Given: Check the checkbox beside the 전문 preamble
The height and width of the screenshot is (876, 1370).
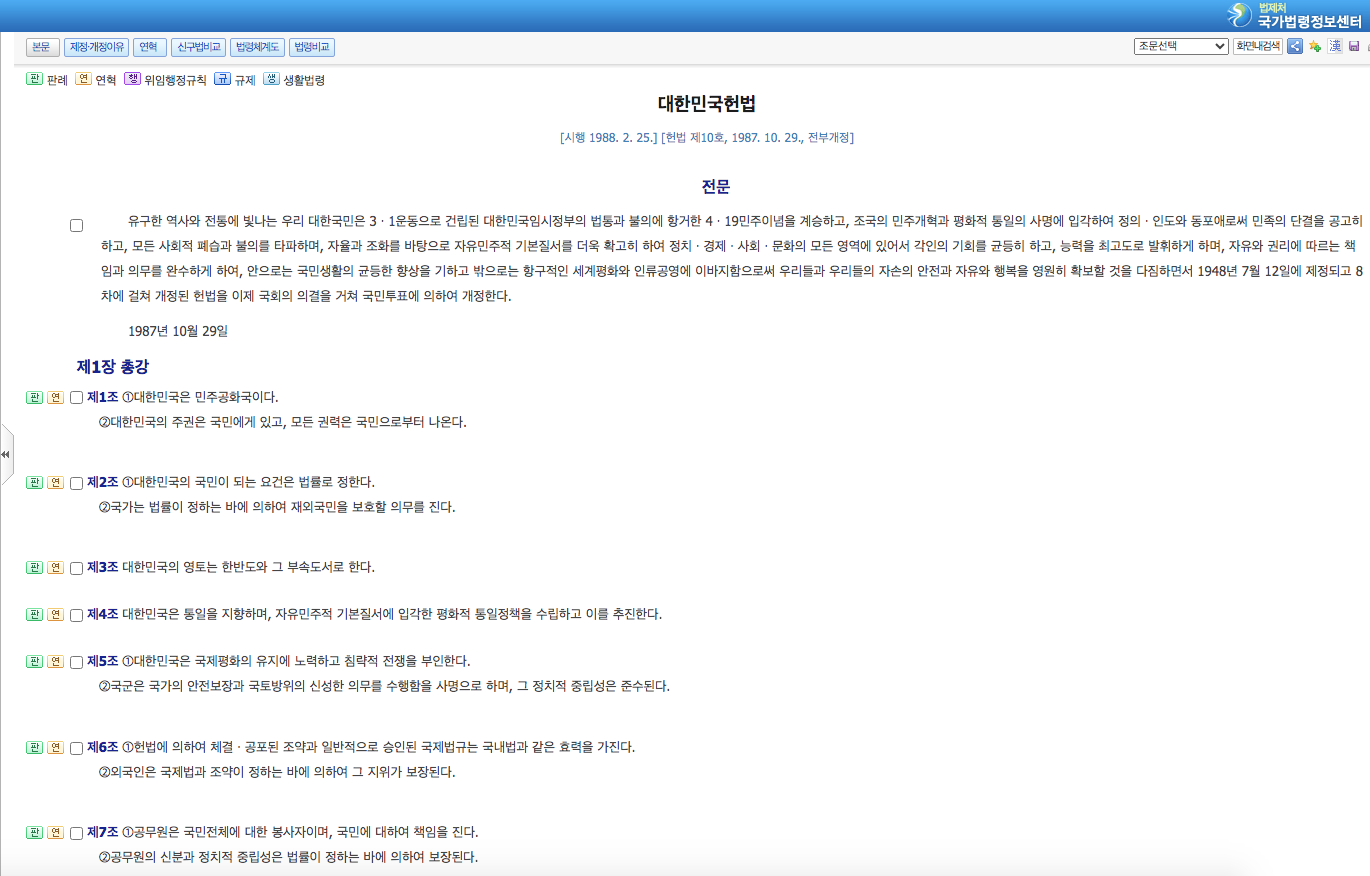Looking at the screenshot, I should (76, 224).
